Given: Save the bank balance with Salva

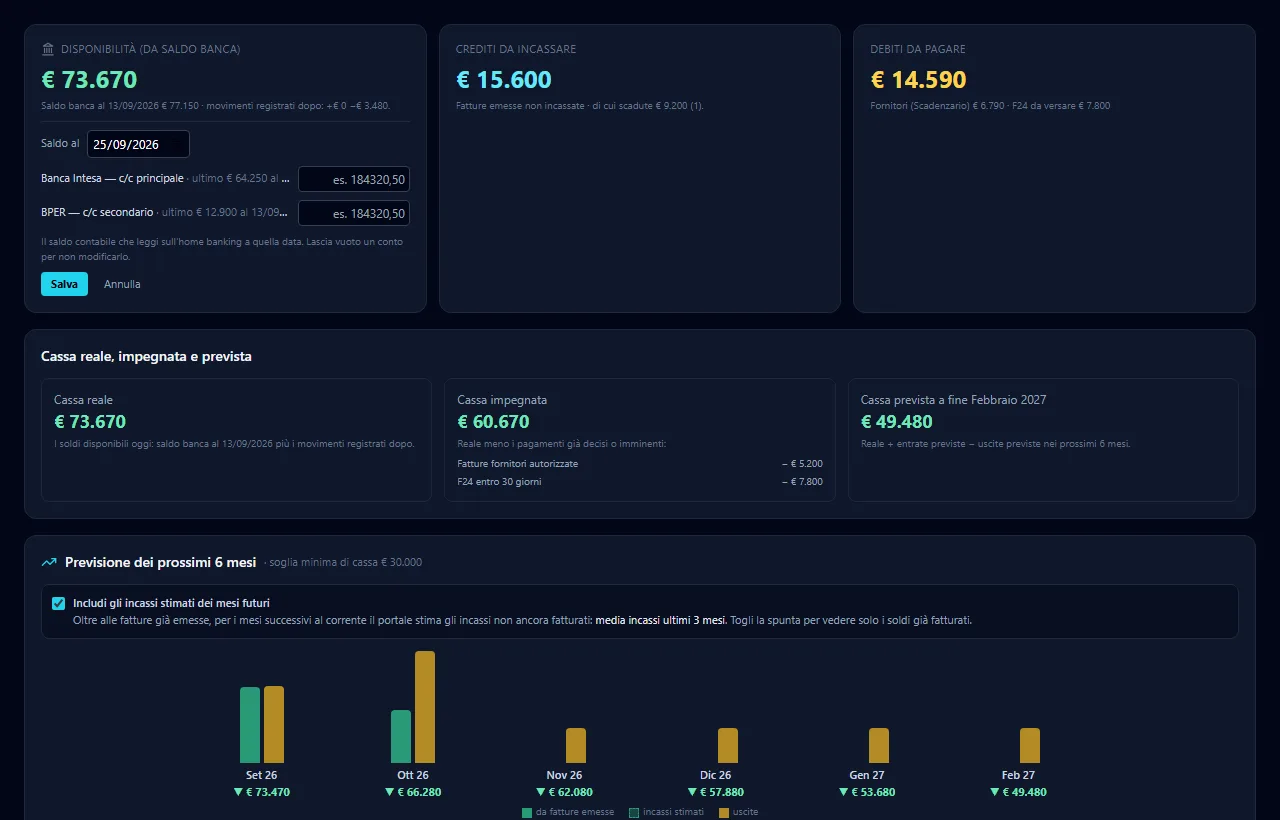Looking at the screenshot, I should [64, 284].
